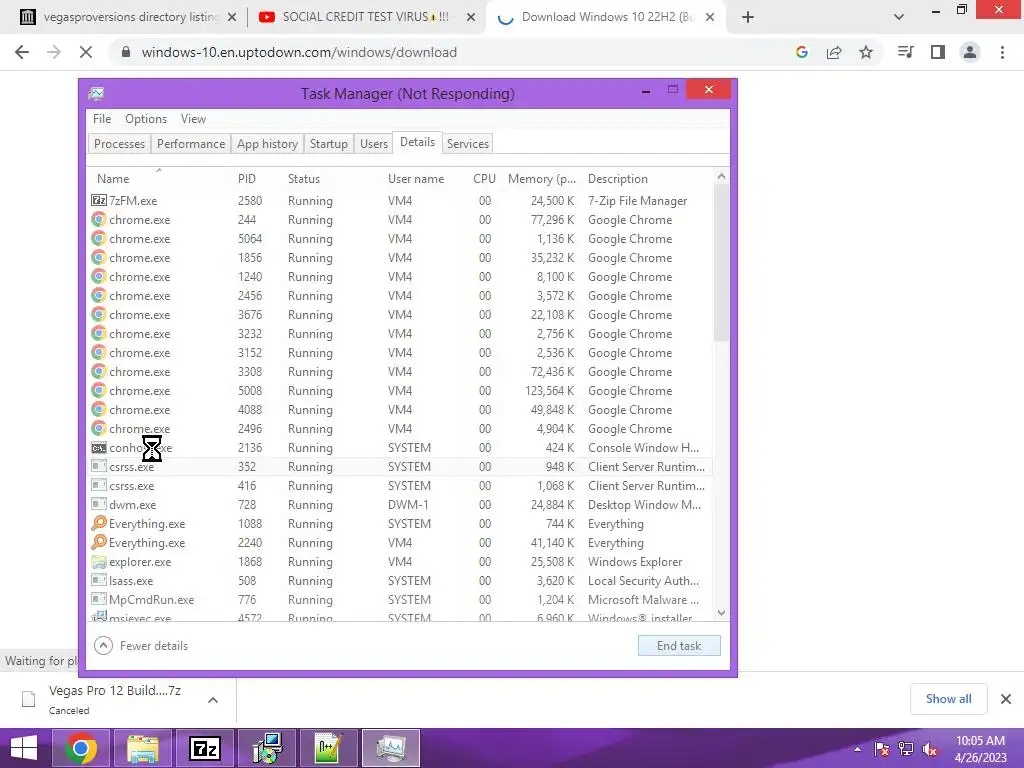Select csrss.exe with PID 416

coord(400,486)
